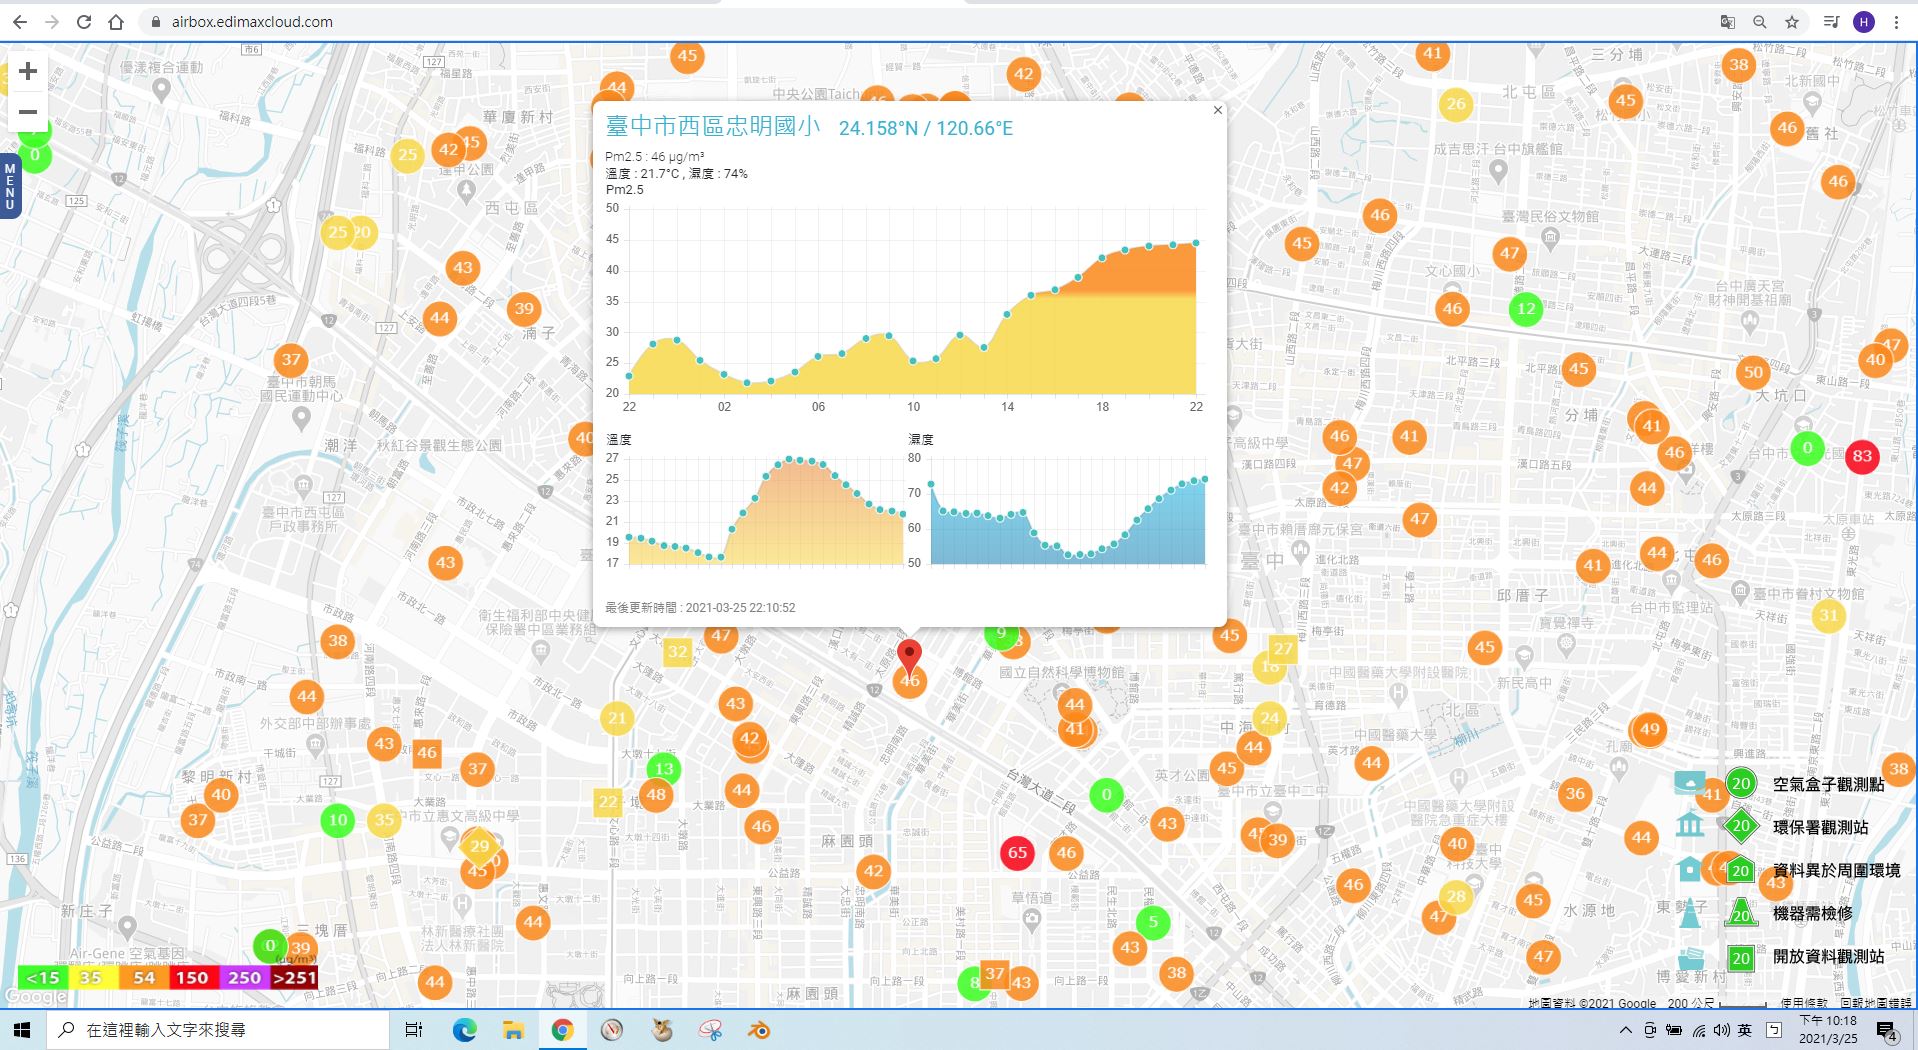Image resolution: width=1918 pixels, height=1050 pixels.
Task: Select the yellow 21 sensor marker
Action: click(x=617, y=717)
